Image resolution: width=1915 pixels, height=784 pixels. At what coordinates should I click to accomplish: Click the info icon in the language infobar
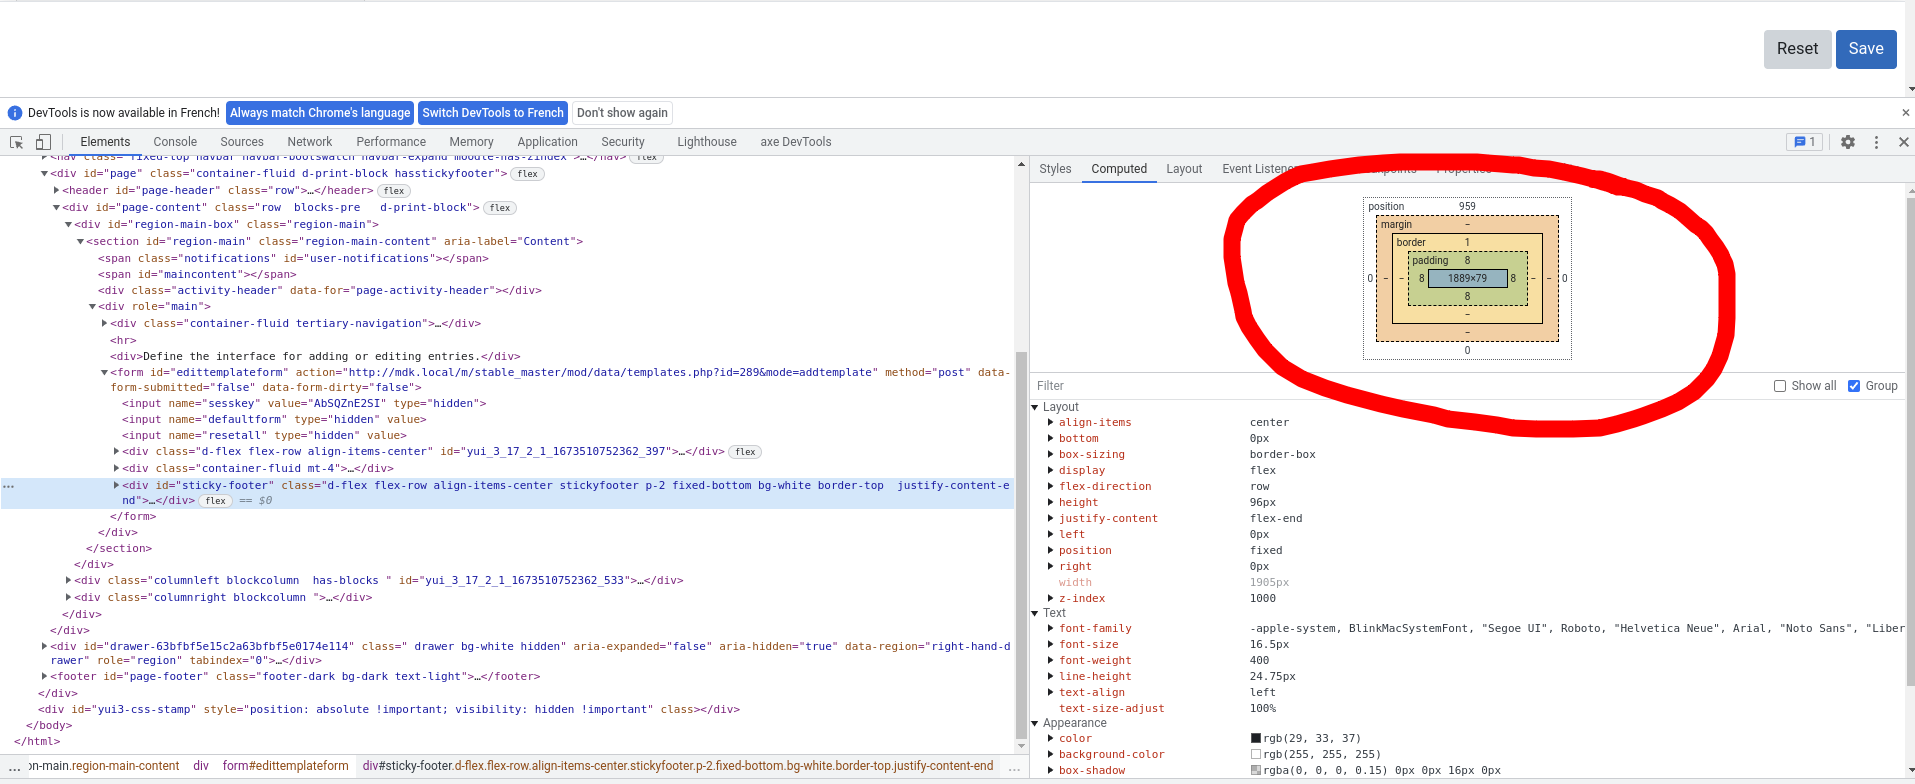pyautogui.click(x=15, y=113)
